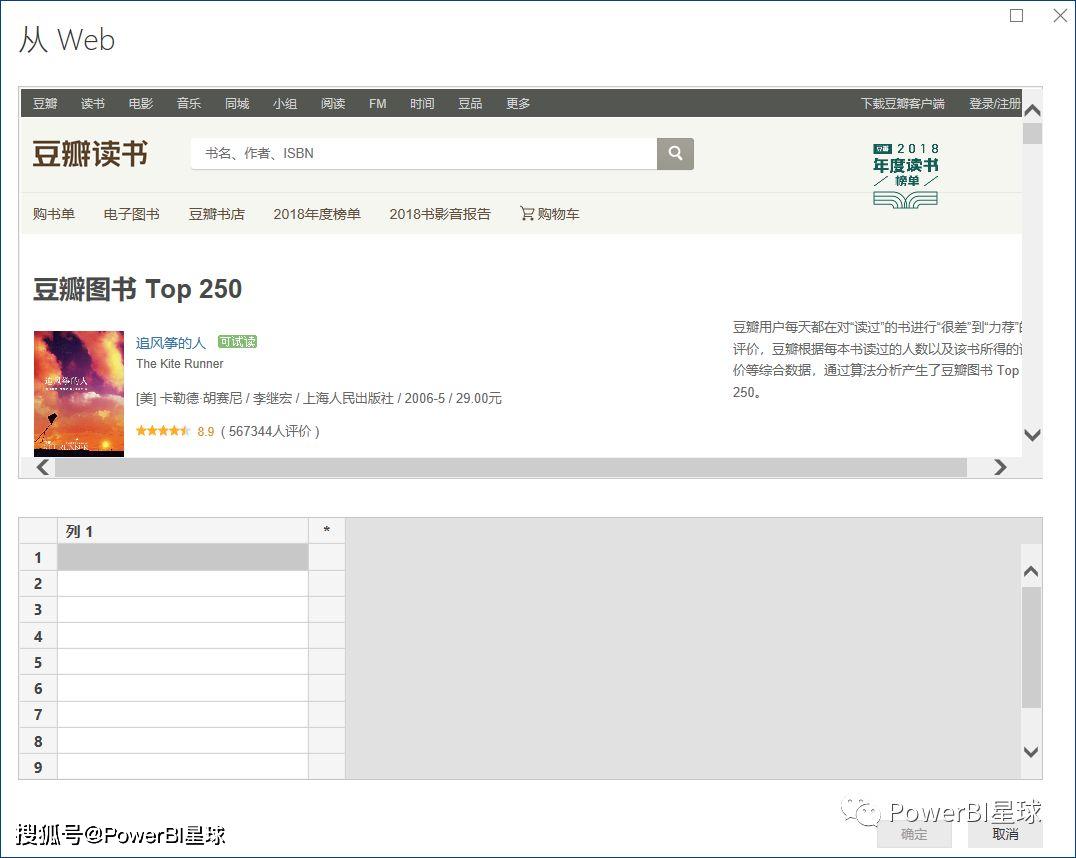Open 电影 in the top navigation
Image resolution: width=1076 pixels, height=858 pixels.
141,104
